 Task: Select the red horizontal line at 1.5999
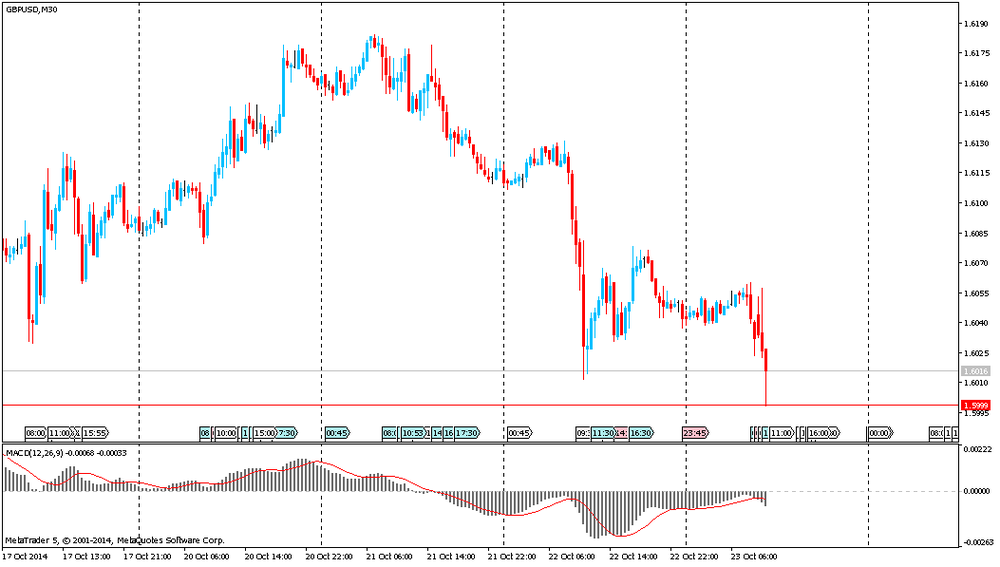click(x=478, y=405)
